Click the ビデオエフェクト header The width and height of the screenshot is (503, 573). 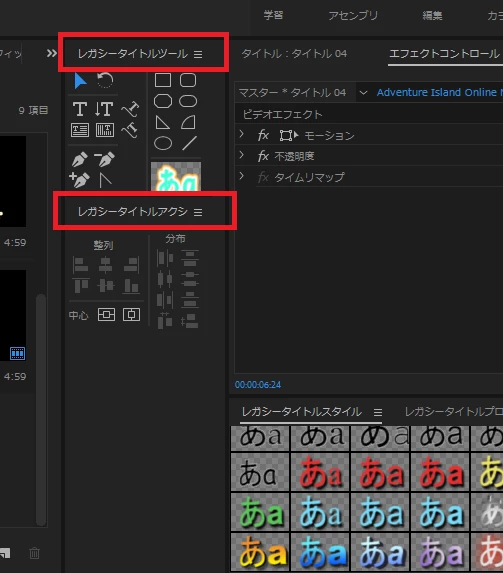pos(283,114)
